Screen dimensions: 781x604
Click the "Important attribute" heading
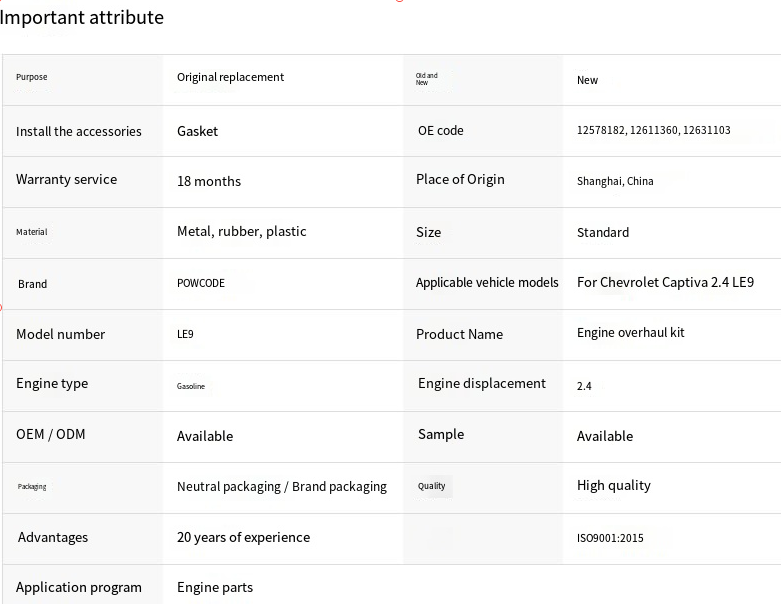pos(82,17)
